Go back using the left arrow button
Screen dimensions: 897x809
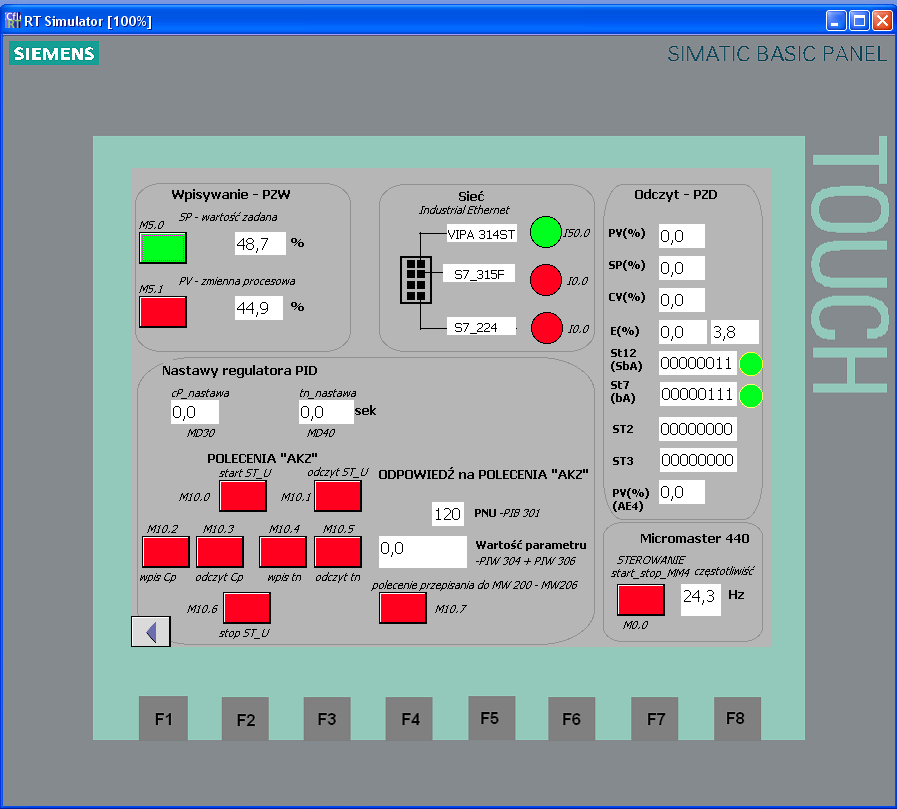(x=150, y=632)
